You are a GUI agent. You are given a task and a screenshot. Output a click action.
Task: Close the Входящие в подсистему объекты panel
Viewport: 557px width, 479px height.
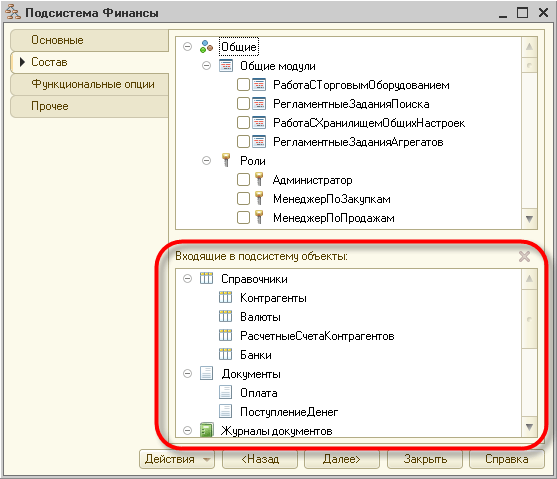(524, 256)
